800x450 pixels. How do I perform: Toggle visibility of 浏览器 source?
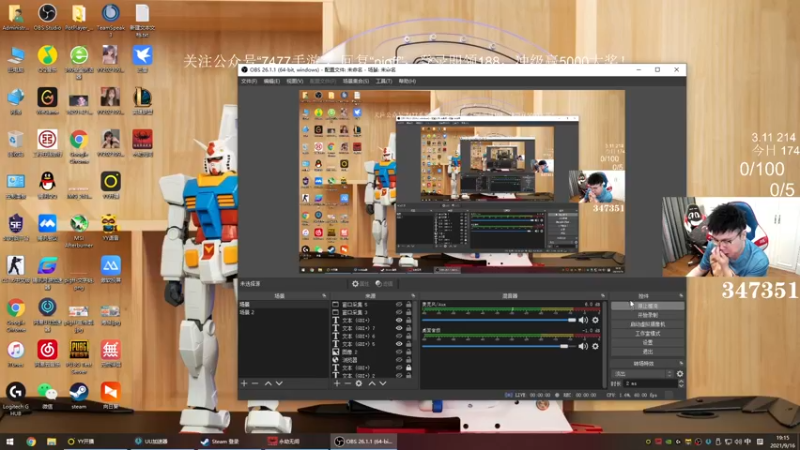[399, 360]
